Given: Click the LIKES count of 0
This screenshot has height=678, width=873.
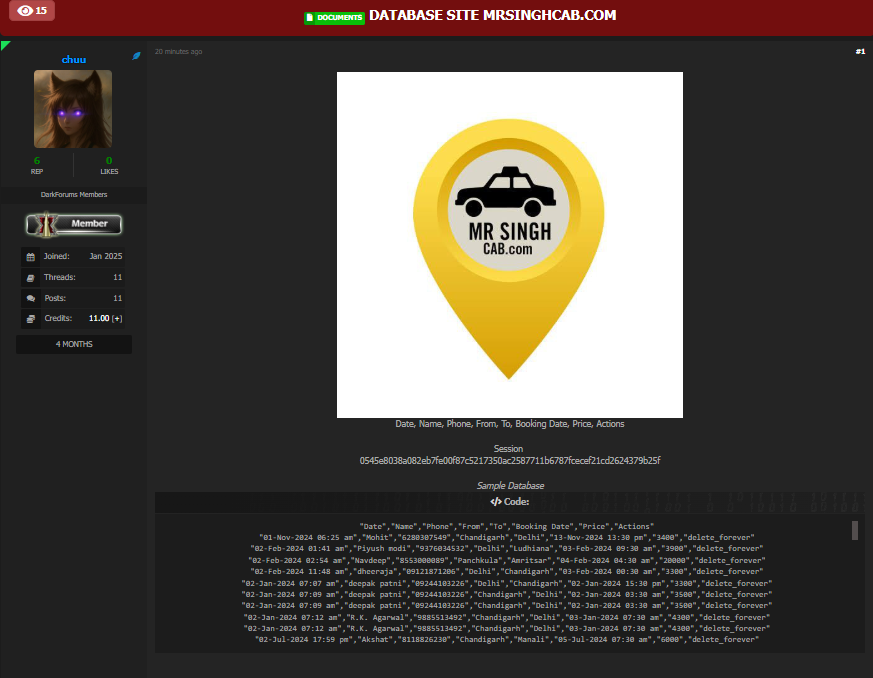Looking at the screenshot, I should tap(109, 160).
